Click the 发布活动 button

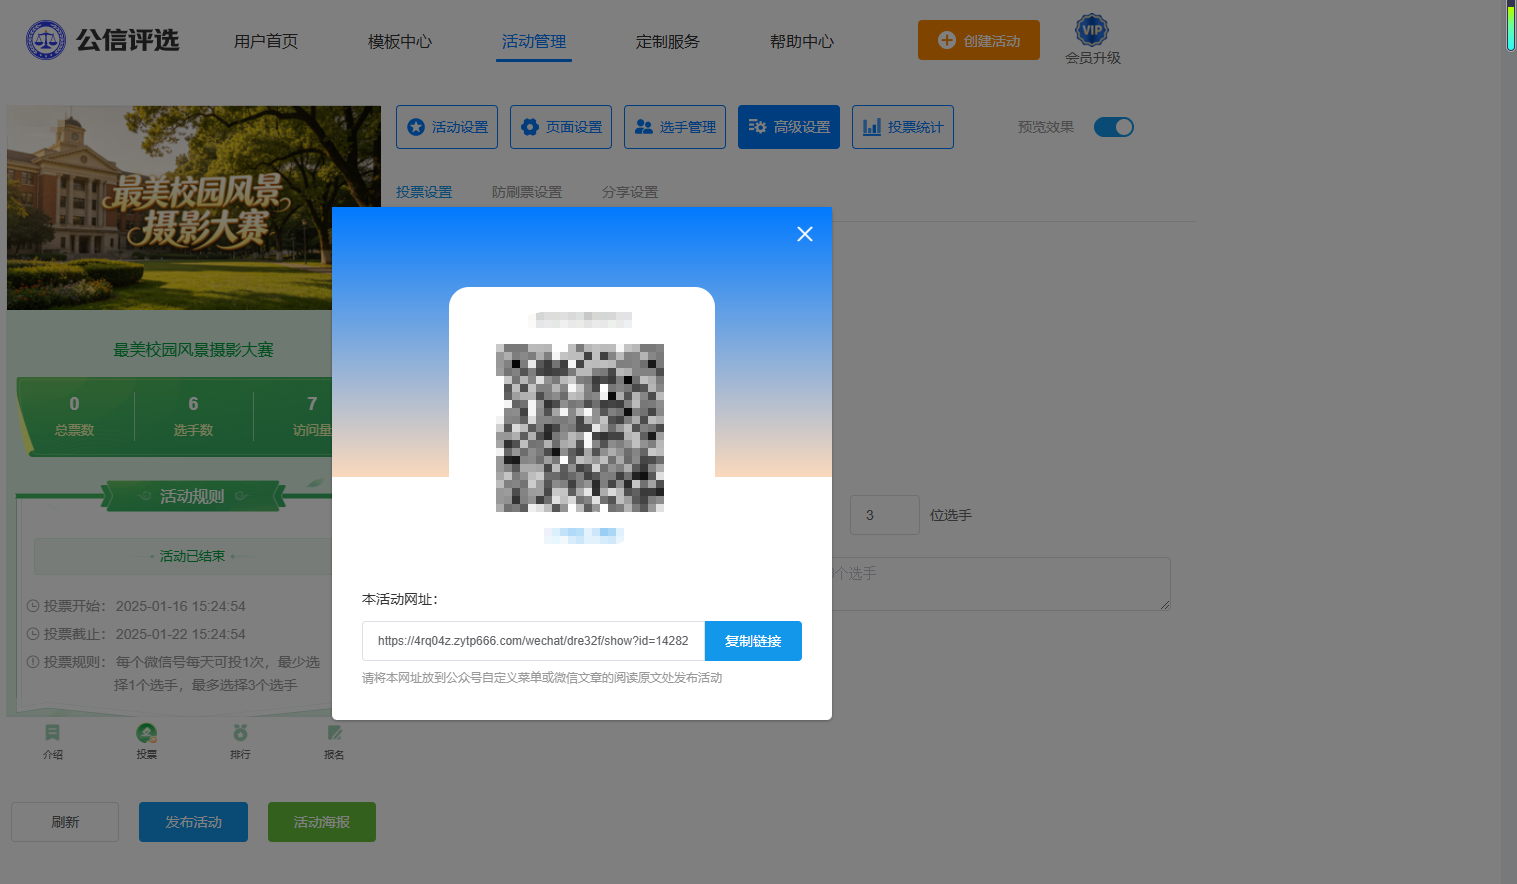(193, 822)
